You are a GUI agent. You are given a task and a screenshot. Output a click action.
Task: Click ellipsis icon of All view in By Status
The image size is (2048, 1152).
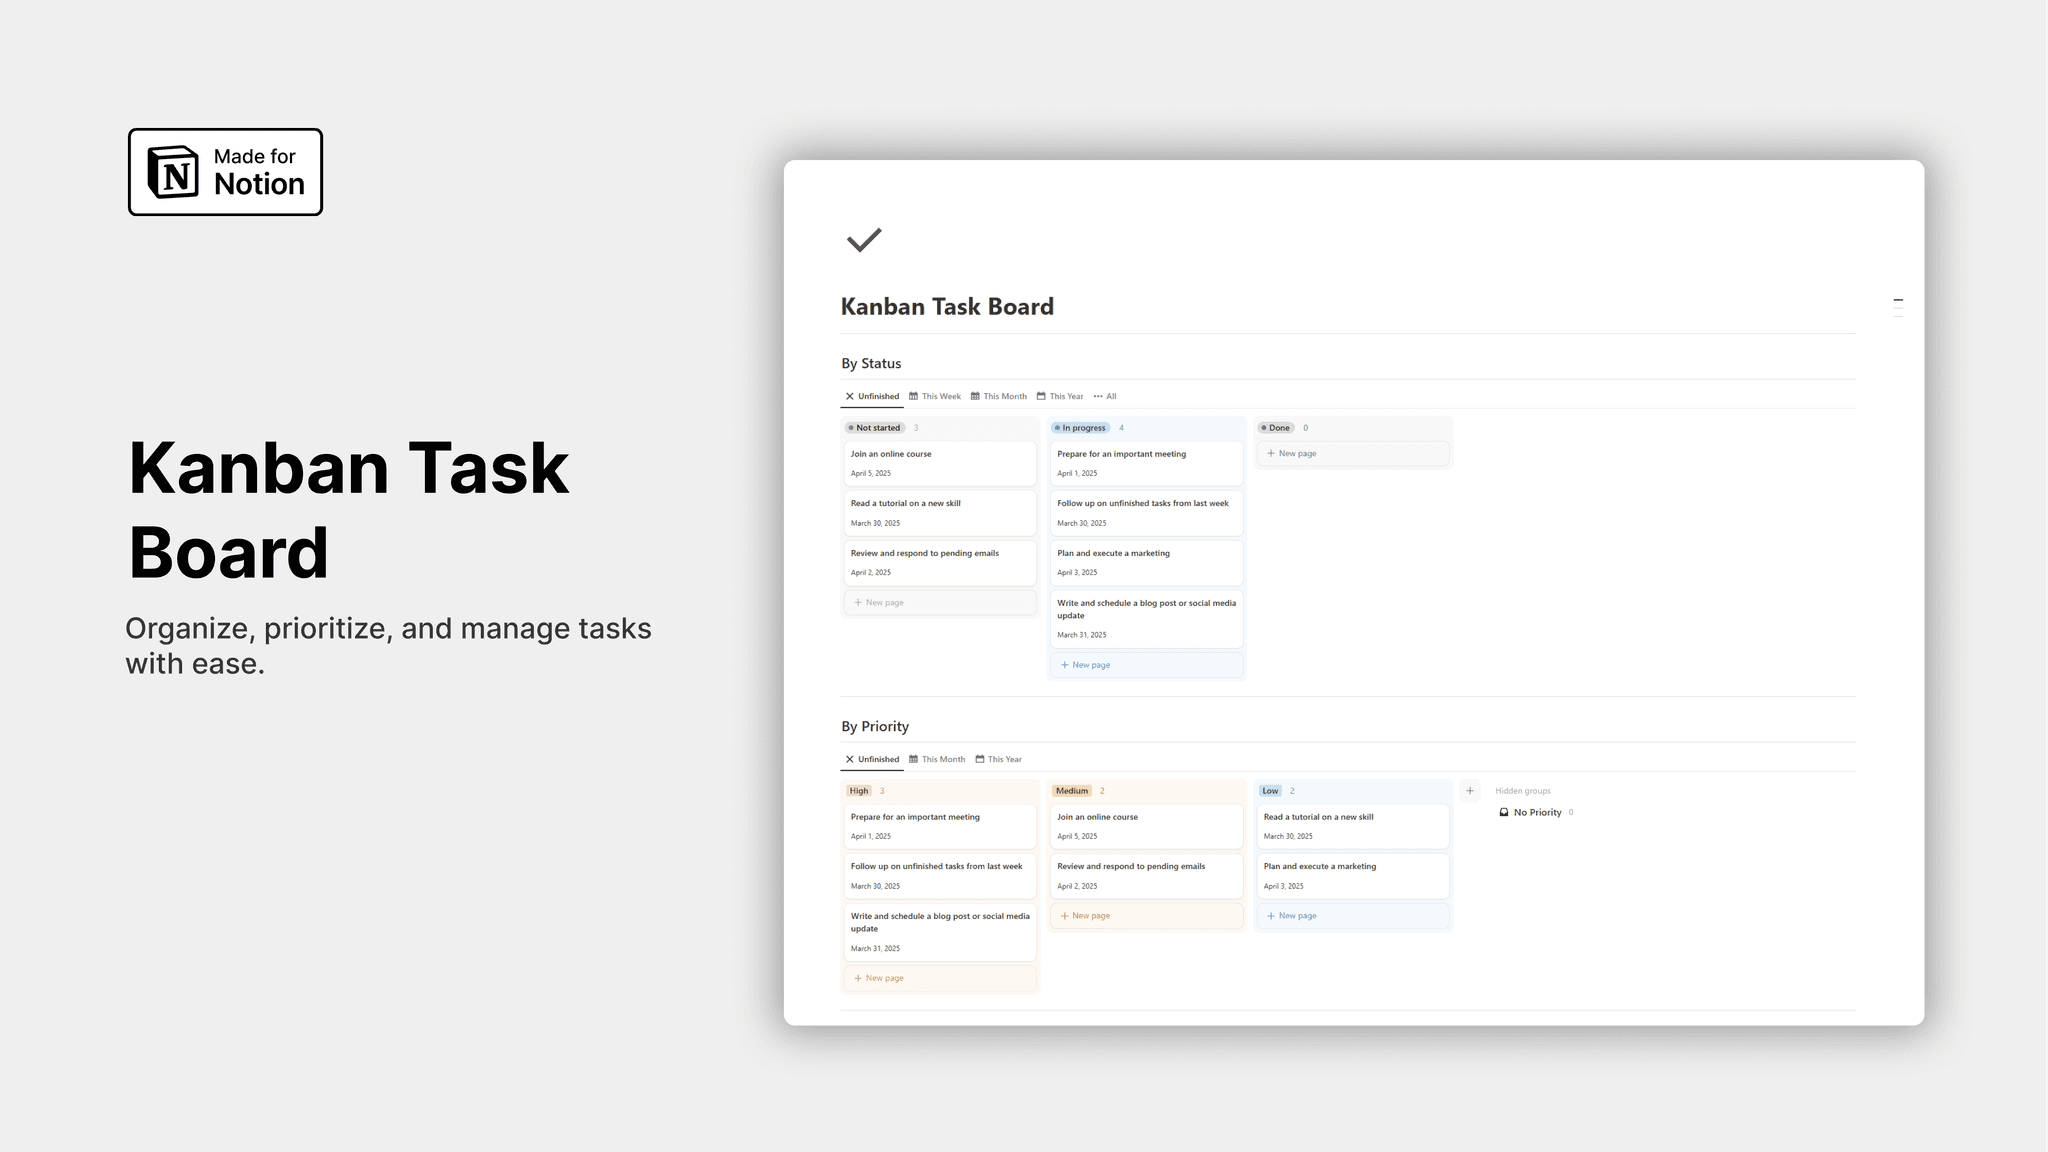pyautogui.click(x=1098, y=396)
